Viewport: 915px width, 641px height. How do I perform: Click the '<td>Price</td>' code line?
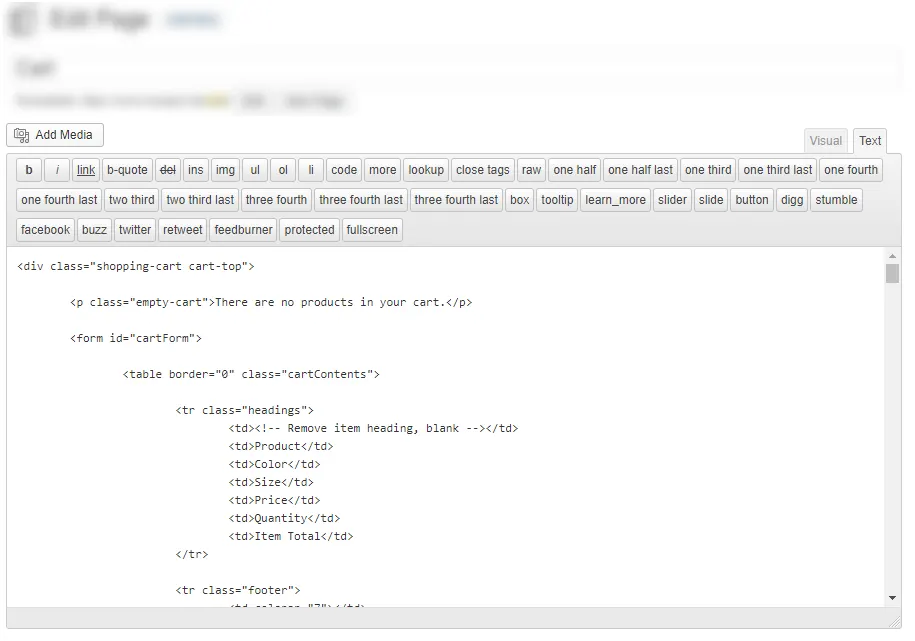point(274,500)
